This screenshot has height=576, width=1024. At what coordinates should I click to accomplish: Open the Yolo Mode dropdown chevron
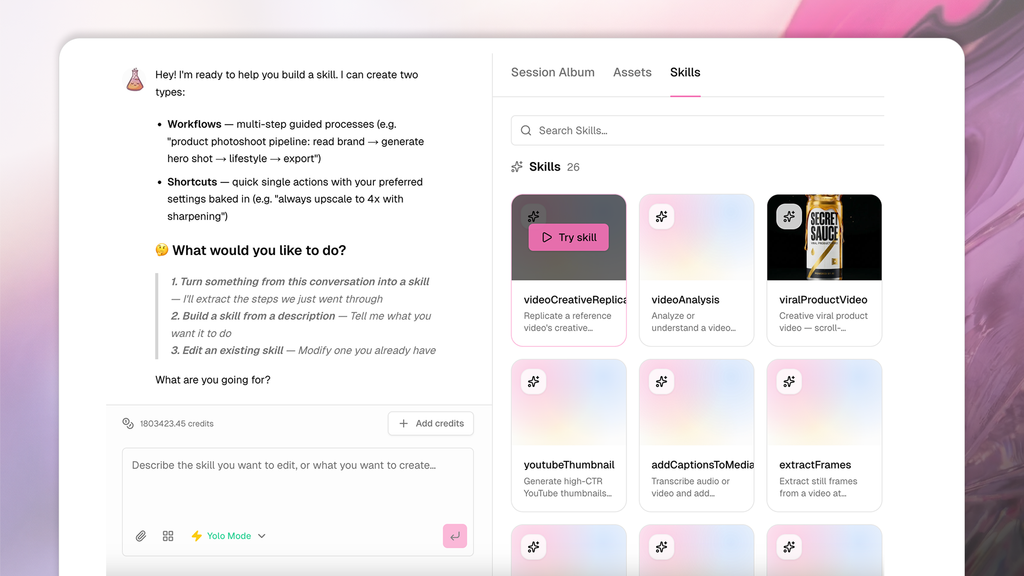(x=260, y=536)
